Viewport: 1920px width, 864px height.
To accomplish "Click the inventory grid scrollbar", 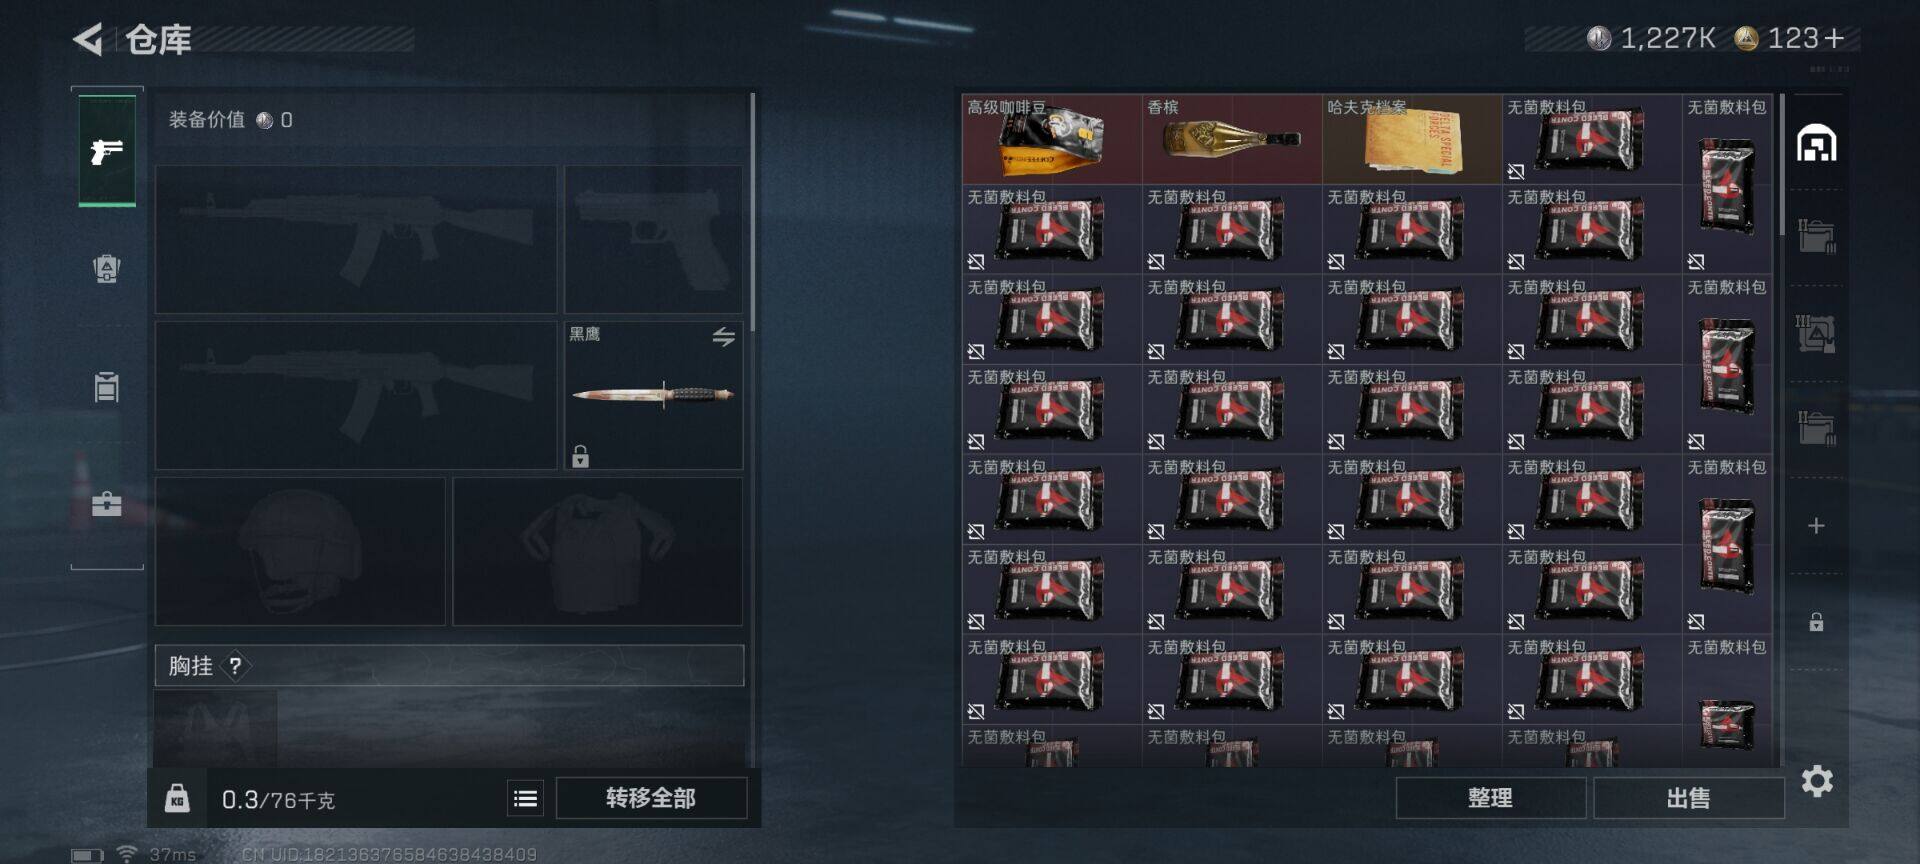I will tap(1782, 165).
